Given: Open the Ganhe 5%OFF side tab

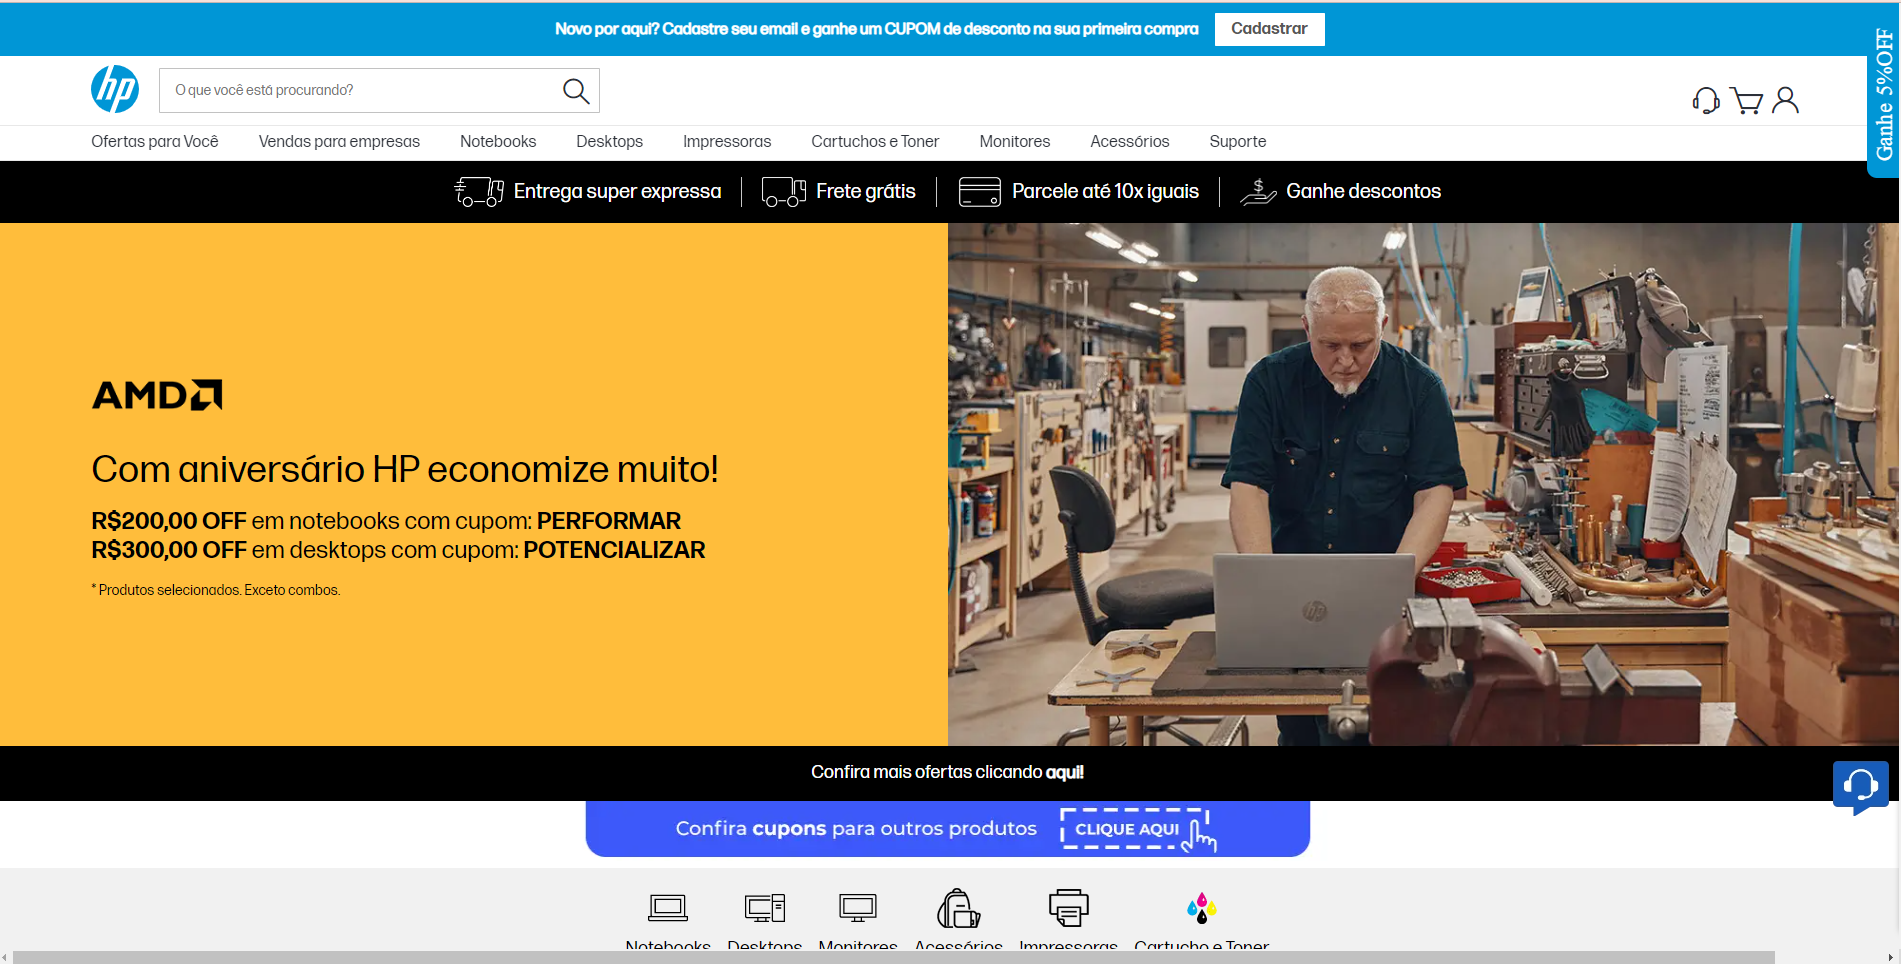Looking at the screenshot, I should [x=1884, y=95].
